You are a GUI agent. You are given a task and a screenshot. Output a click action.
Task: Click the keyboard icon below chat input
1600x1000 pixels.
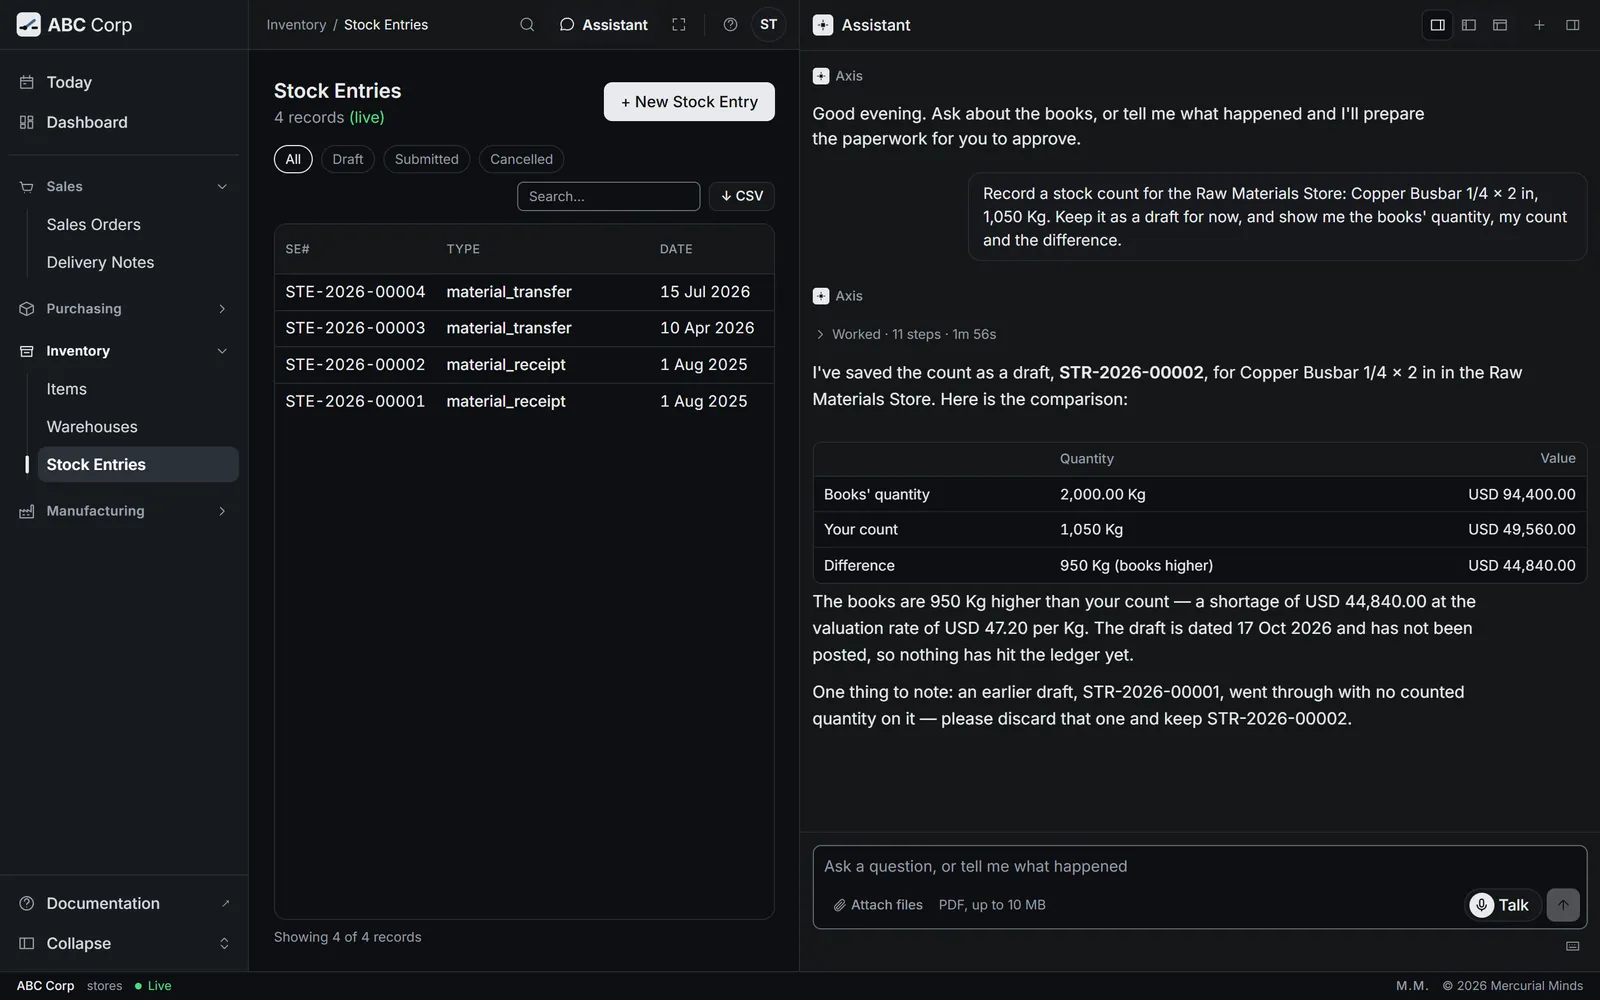pos(1572,946)
